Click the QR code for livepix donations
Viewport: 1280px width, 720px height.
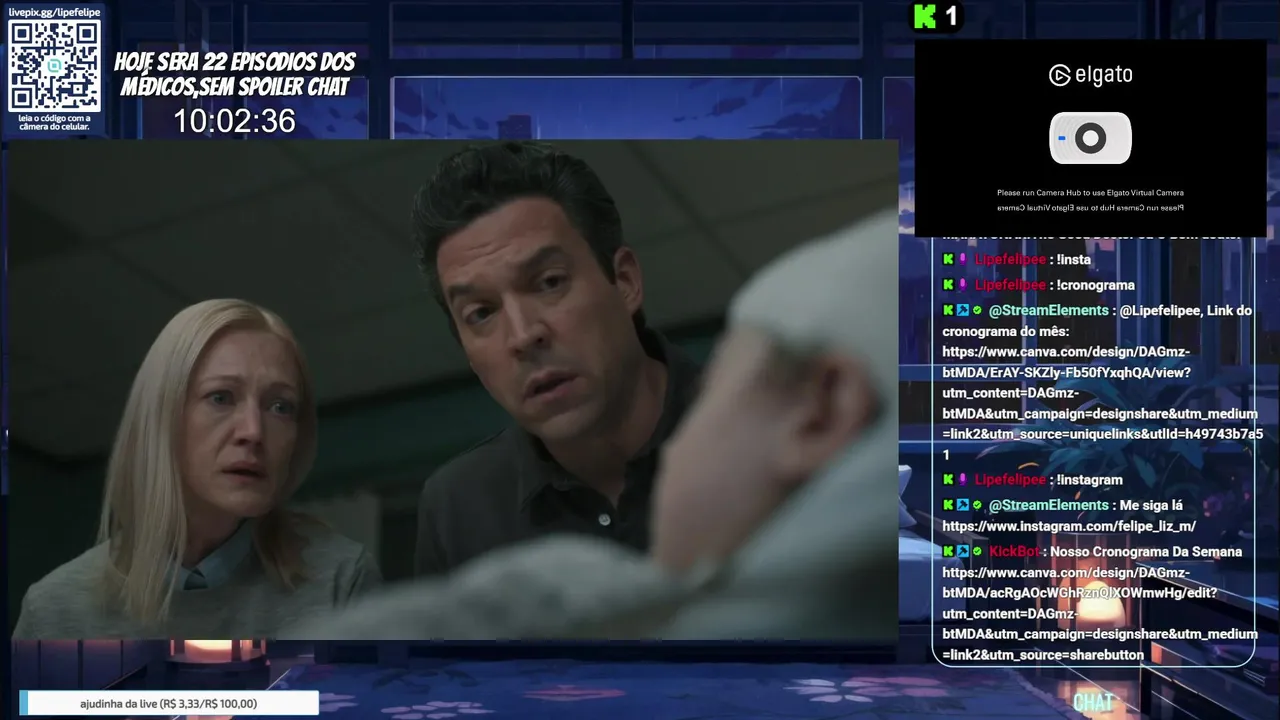(x=54, y=66)
